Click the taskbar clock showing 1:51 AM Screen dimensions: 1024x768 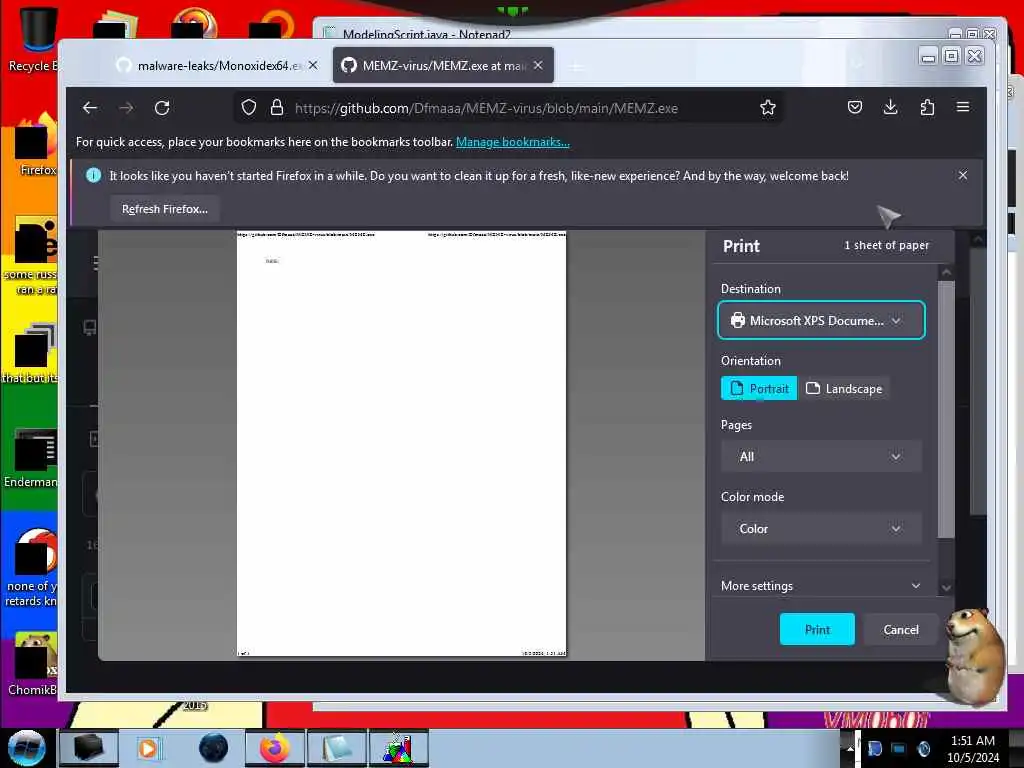pyautogui.click(x=973, y=748)
